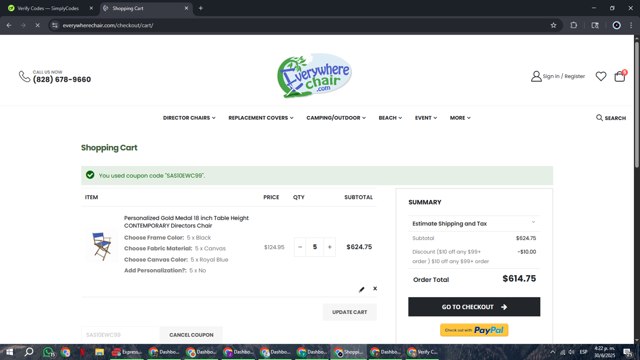Click the discount amount -$10.00
The image size is (640, 360).
click(x=527, y=252)
